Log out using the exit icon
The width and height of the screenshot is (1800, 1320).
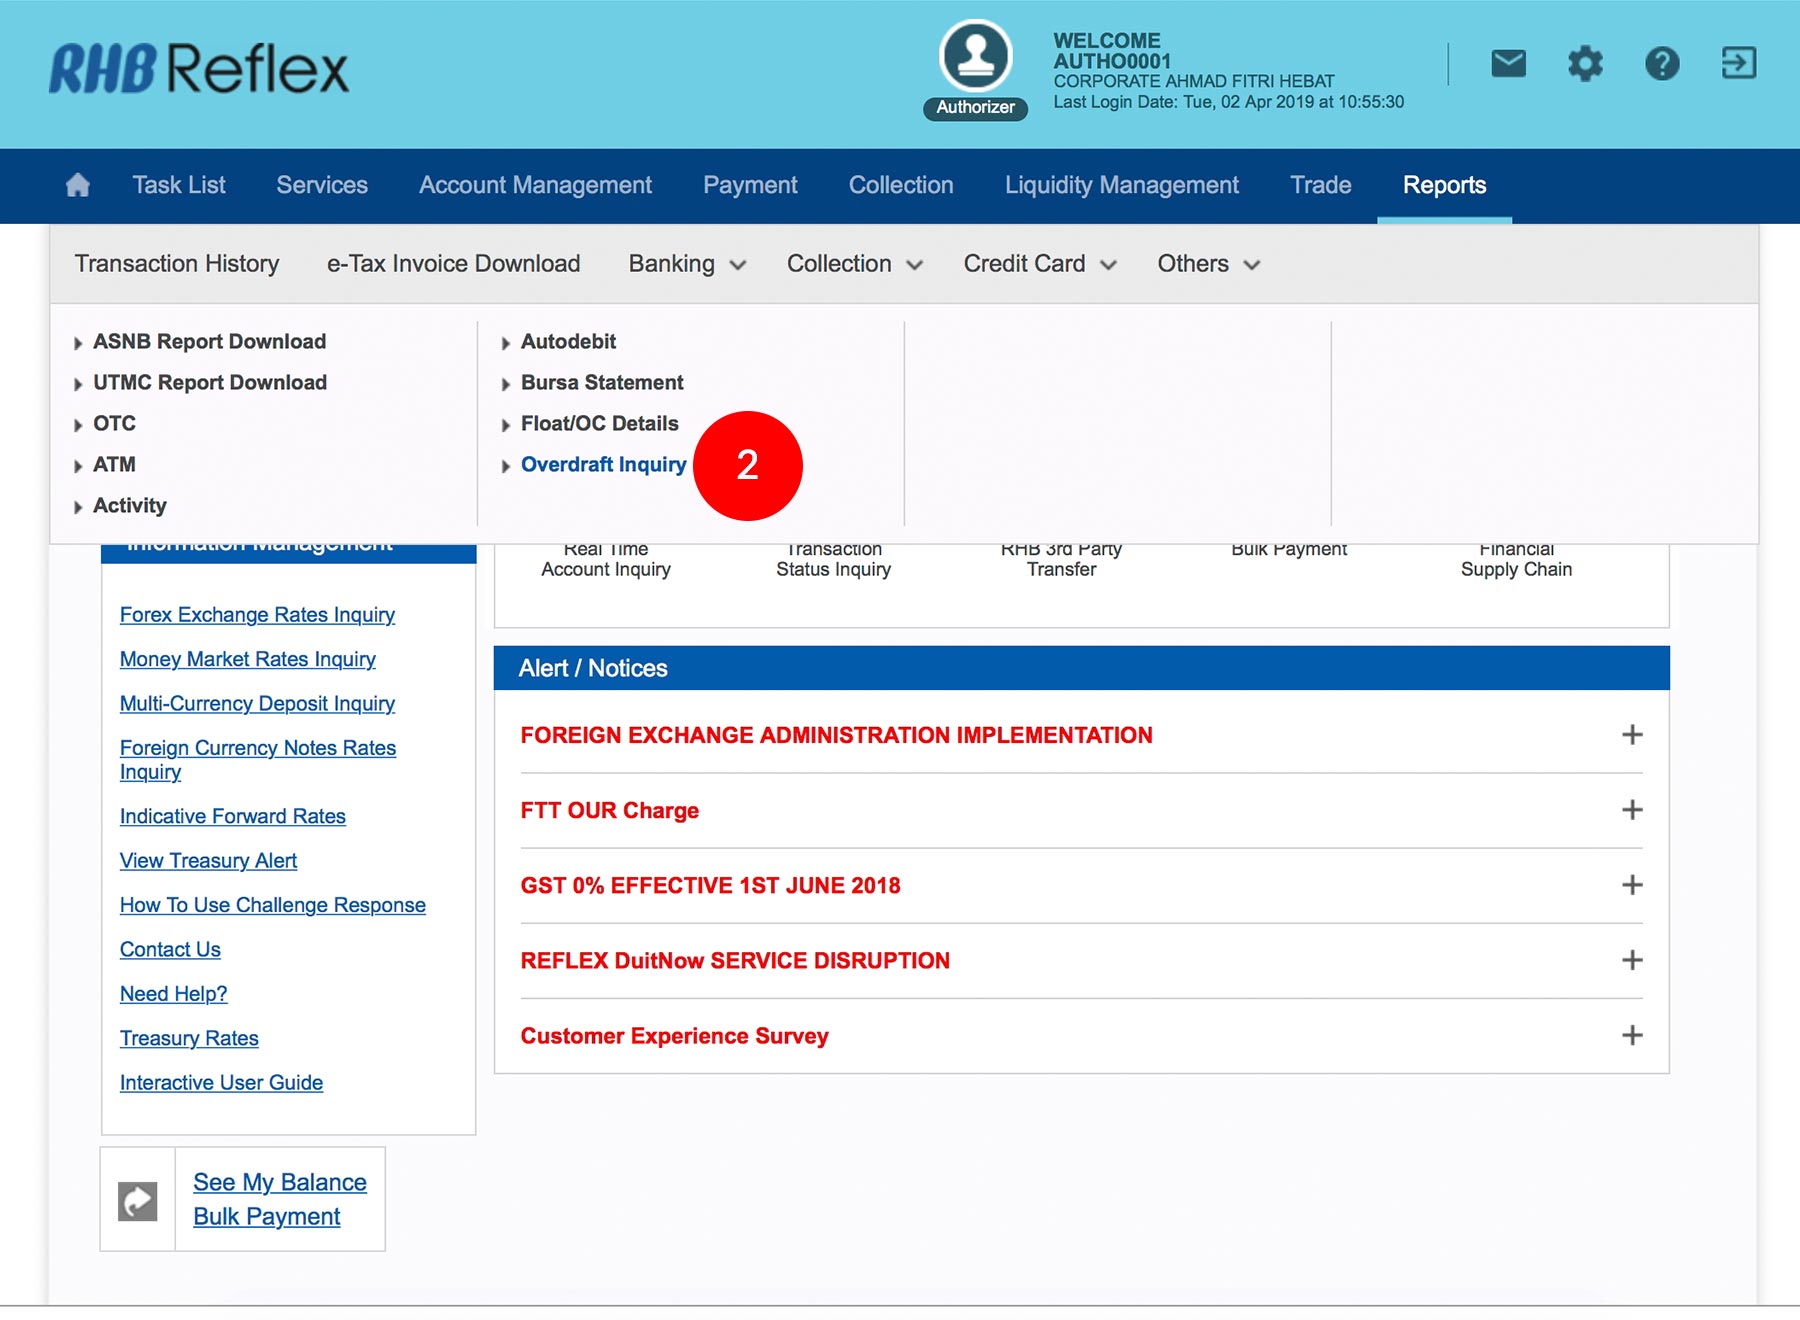coord(1738,63)
